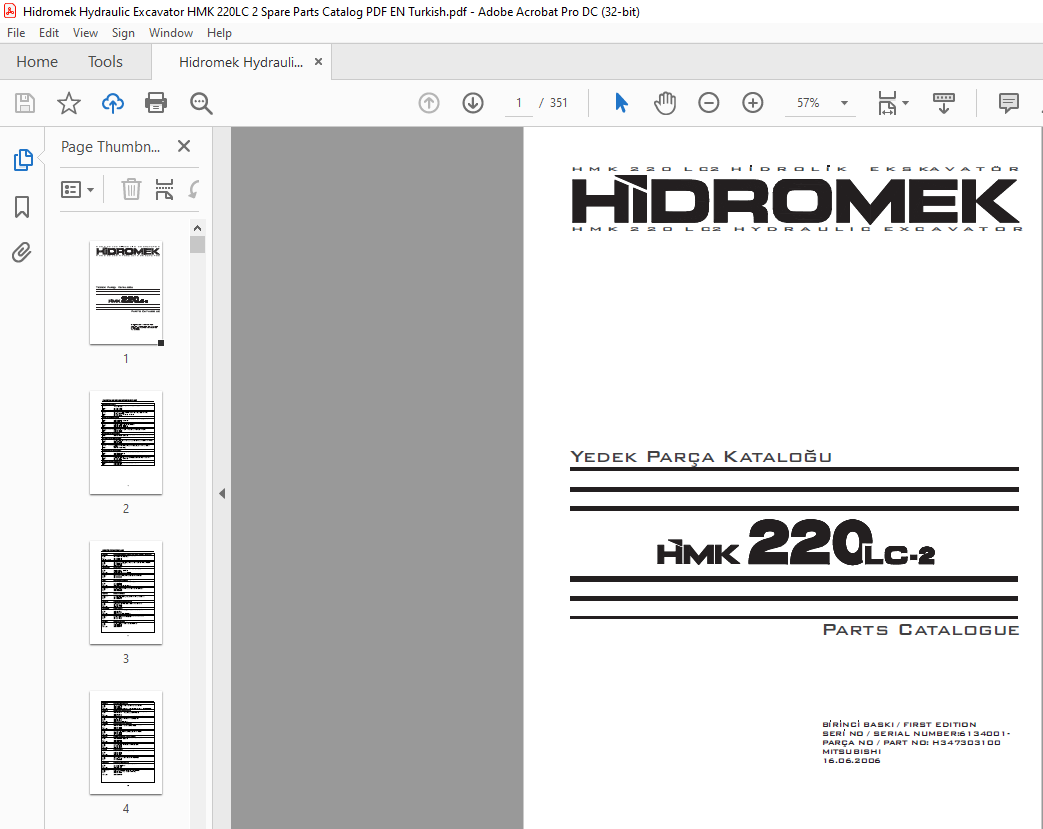Close the Page Thumbnails panel

pos(184,146)
